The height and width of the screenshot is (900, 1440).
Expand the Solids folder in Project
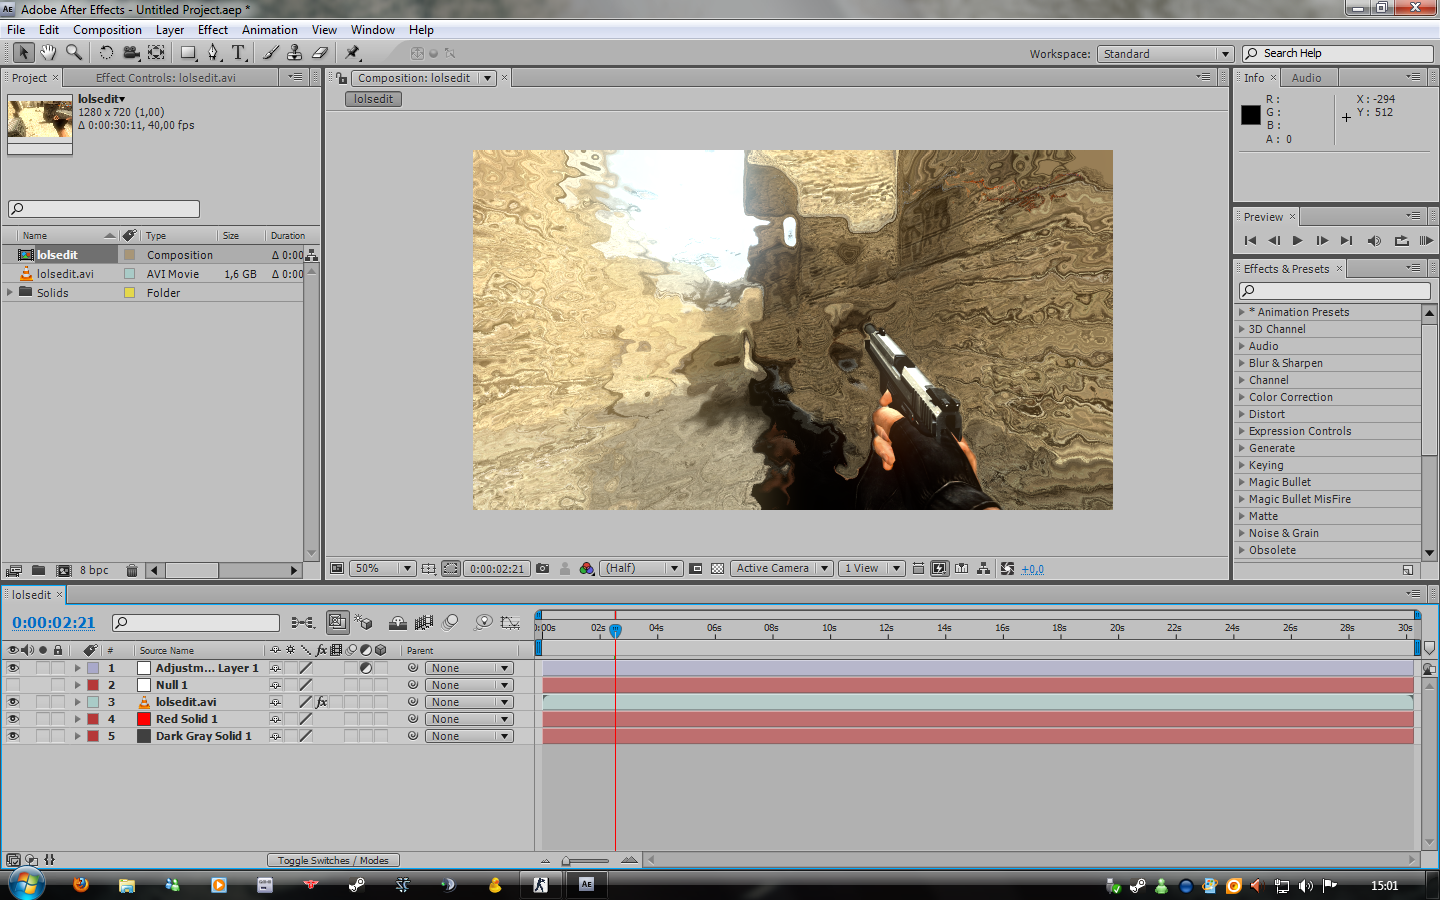coord(10,293)
